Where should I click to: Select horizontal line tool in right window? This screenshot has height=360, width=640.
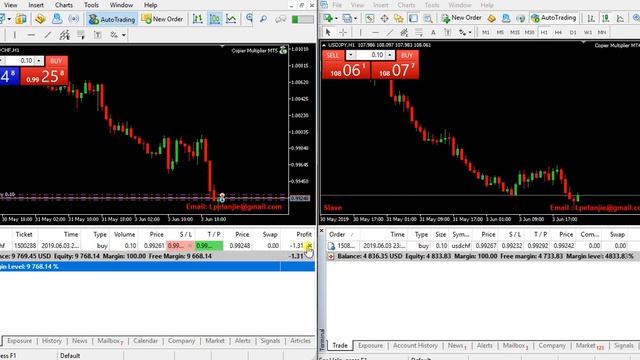(x=375, y=32)
